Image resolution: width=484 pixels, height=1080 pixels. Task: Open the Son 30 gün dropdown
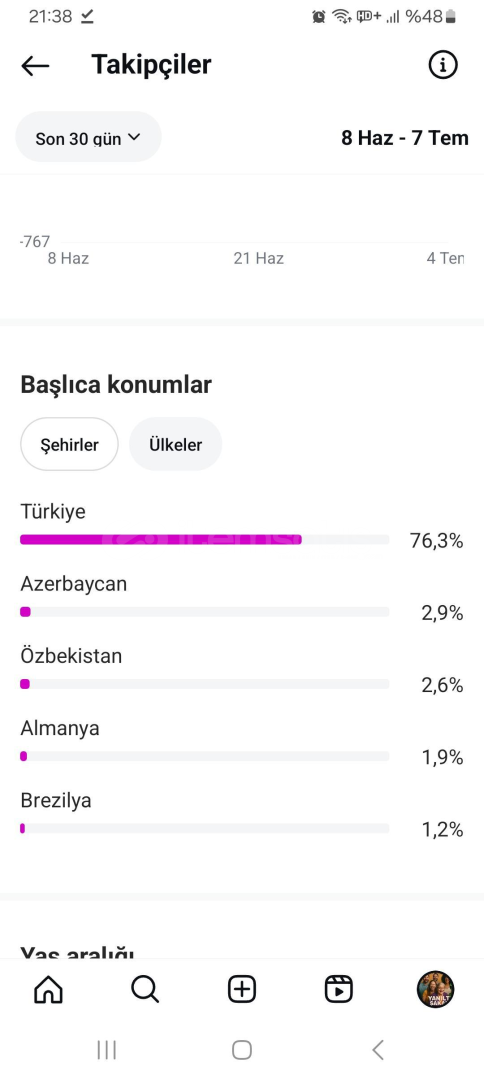[x=88, y=137]
